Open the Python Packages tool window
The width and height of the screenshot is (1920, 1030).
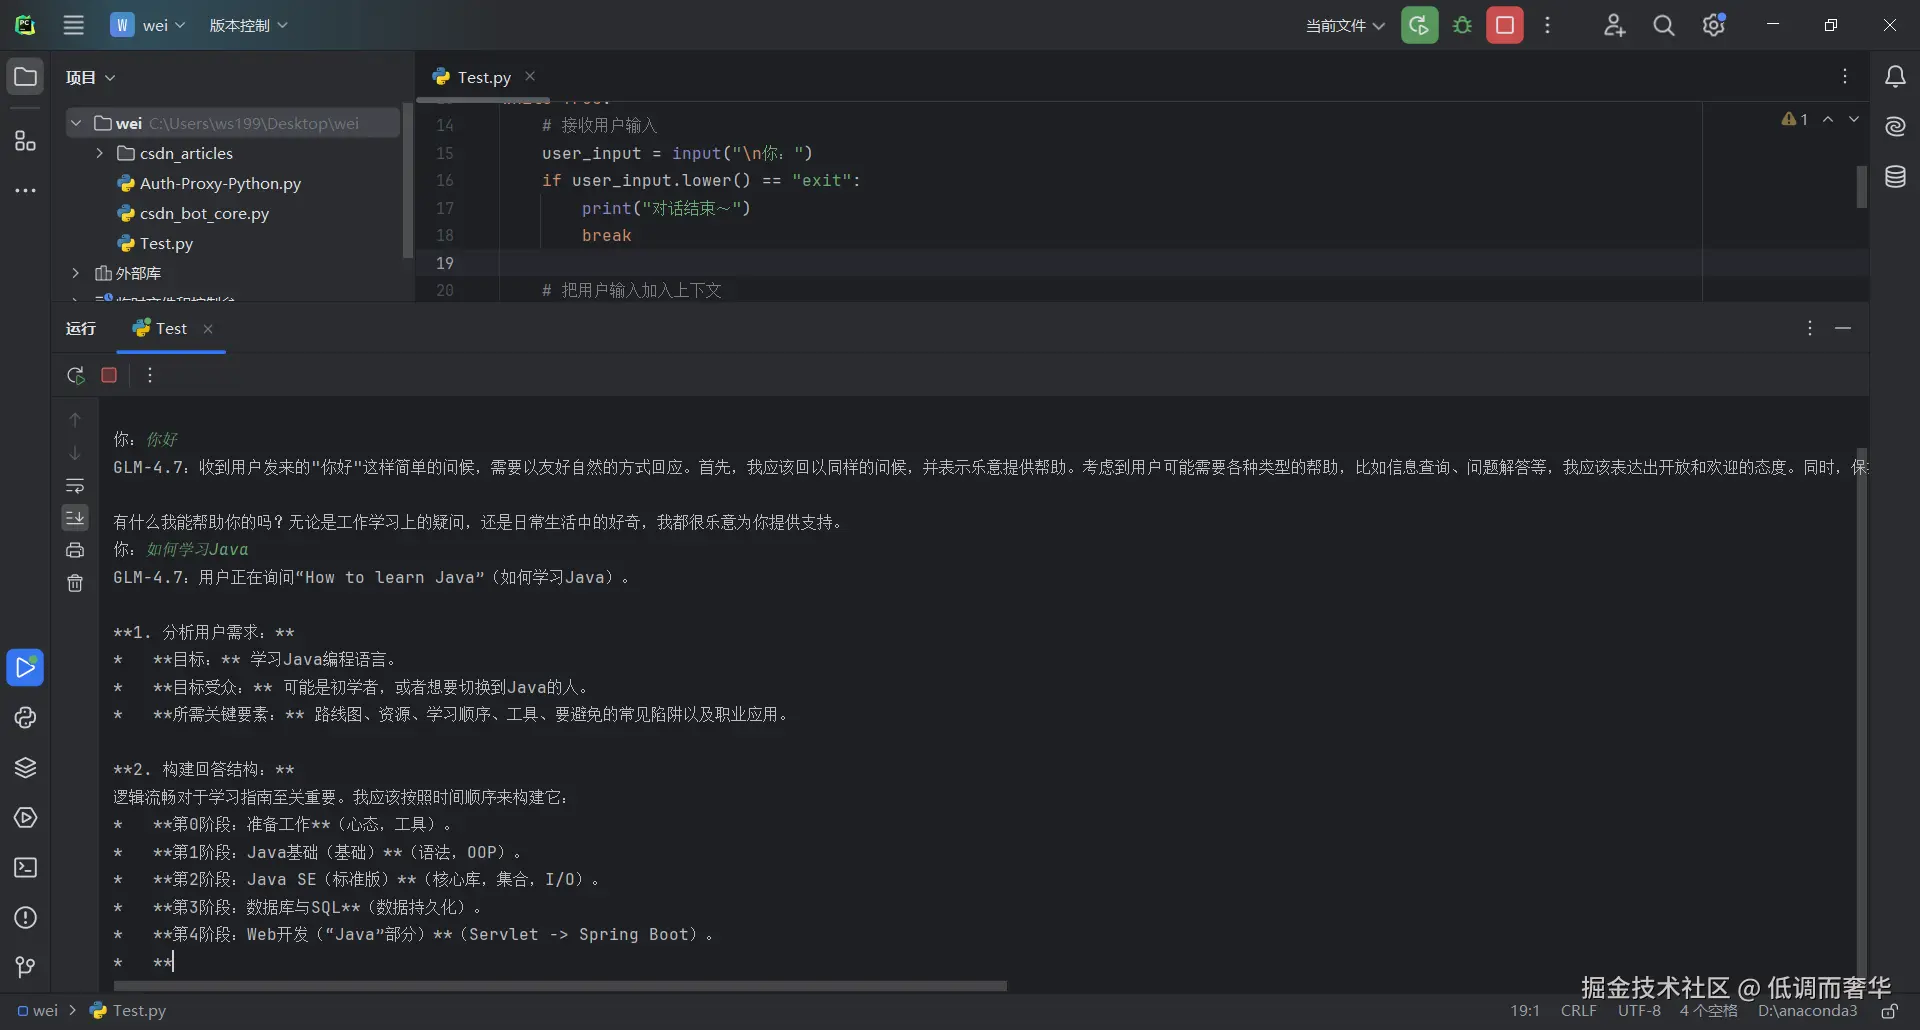point(25,768)
